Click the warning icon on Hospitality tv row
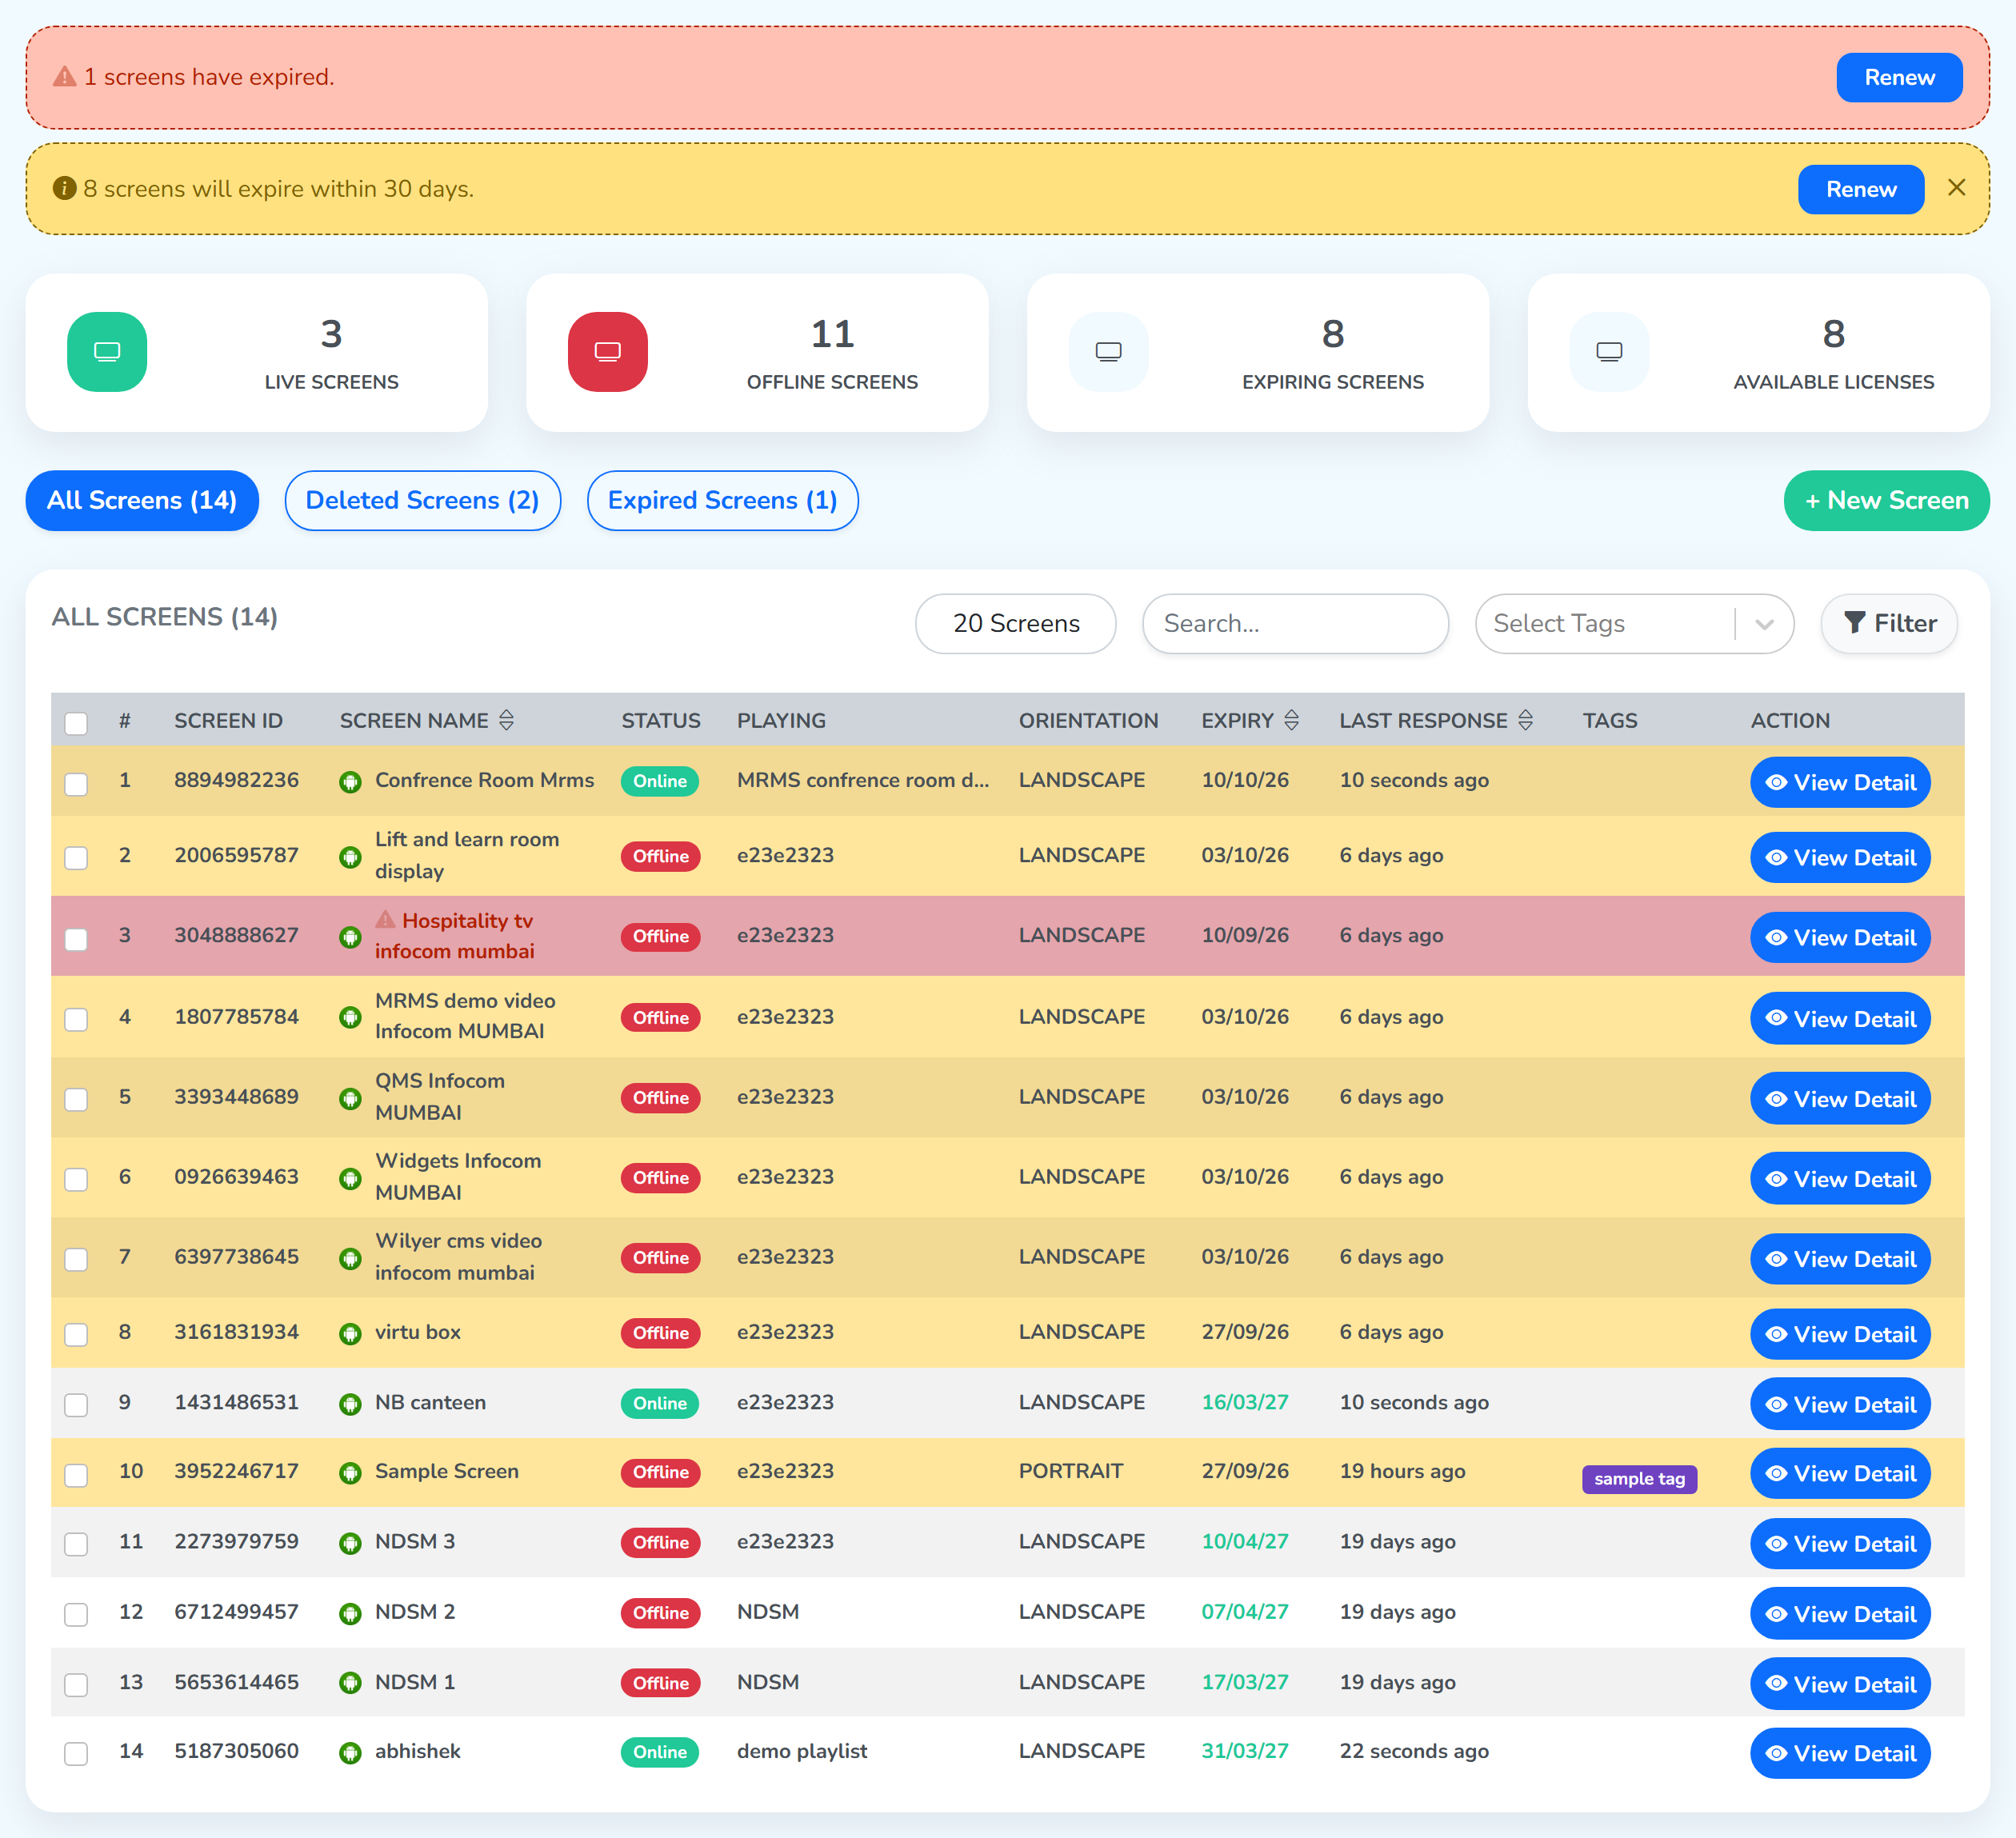Viewport: 2016px width, 1838px height. pos(386,920)
